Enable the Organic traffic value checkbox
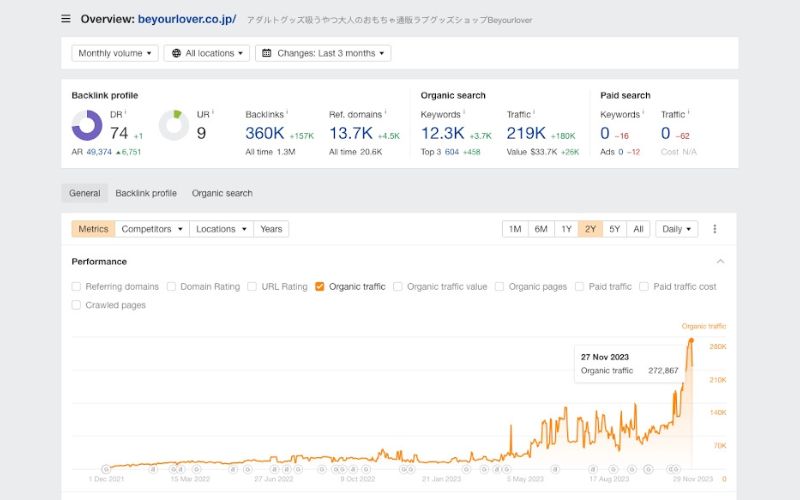 [397, 287]
